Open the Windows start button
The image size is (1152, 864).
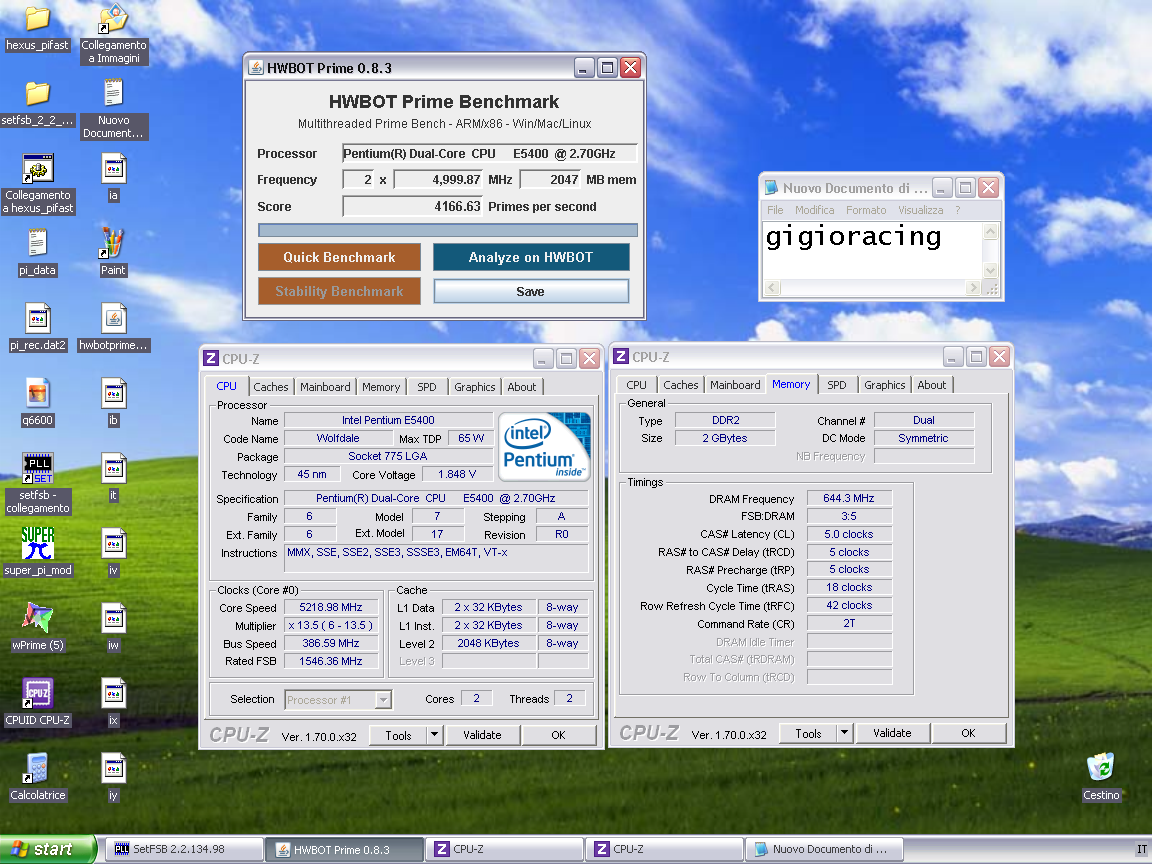pyautogui.click(x=47, y=849)
